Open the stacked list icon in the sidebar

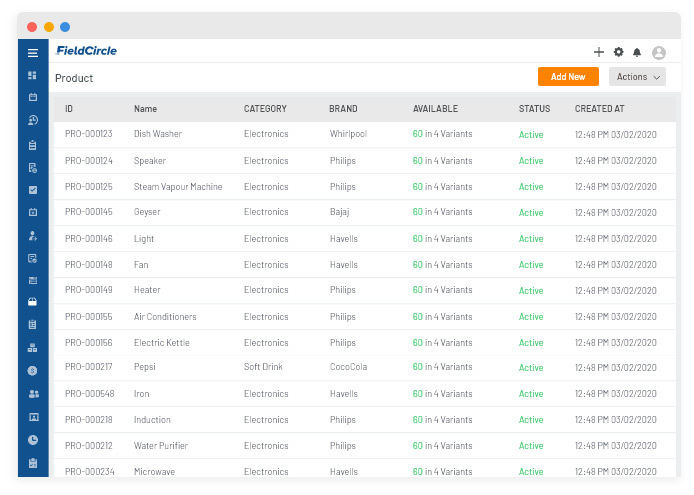click(33, 280)
